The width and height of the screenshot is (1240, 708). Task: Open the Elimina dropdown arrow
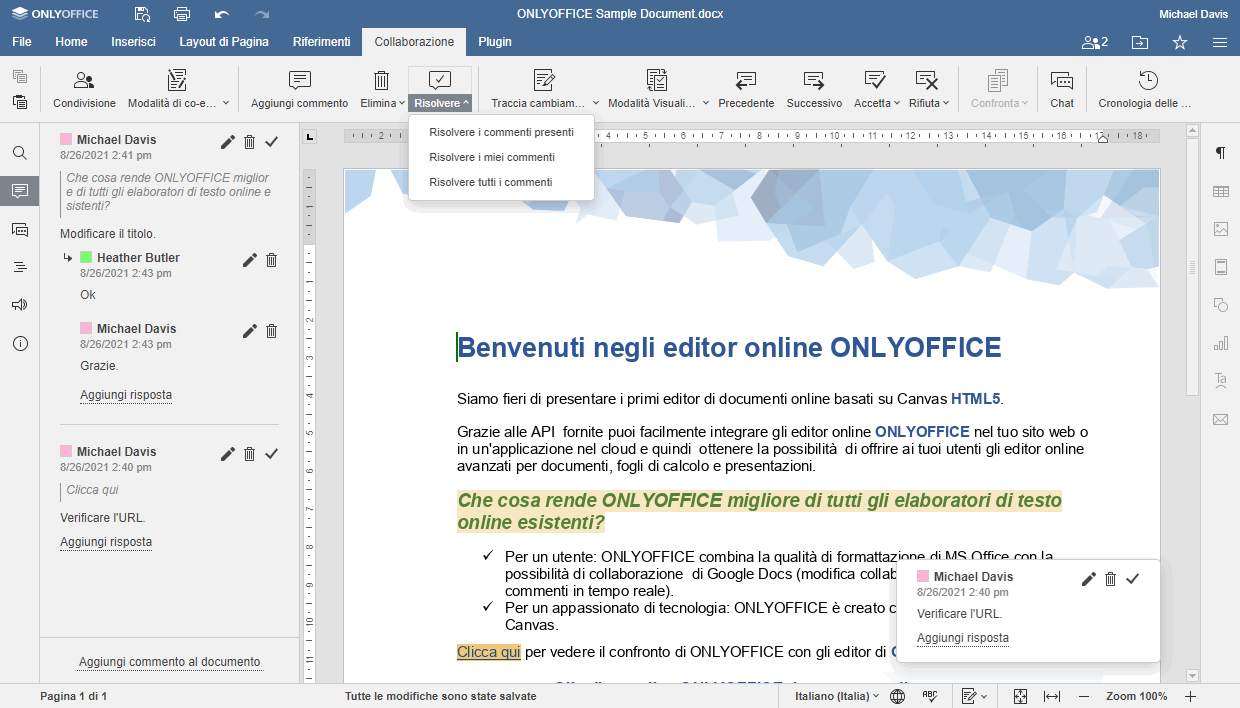coord(401,103)
